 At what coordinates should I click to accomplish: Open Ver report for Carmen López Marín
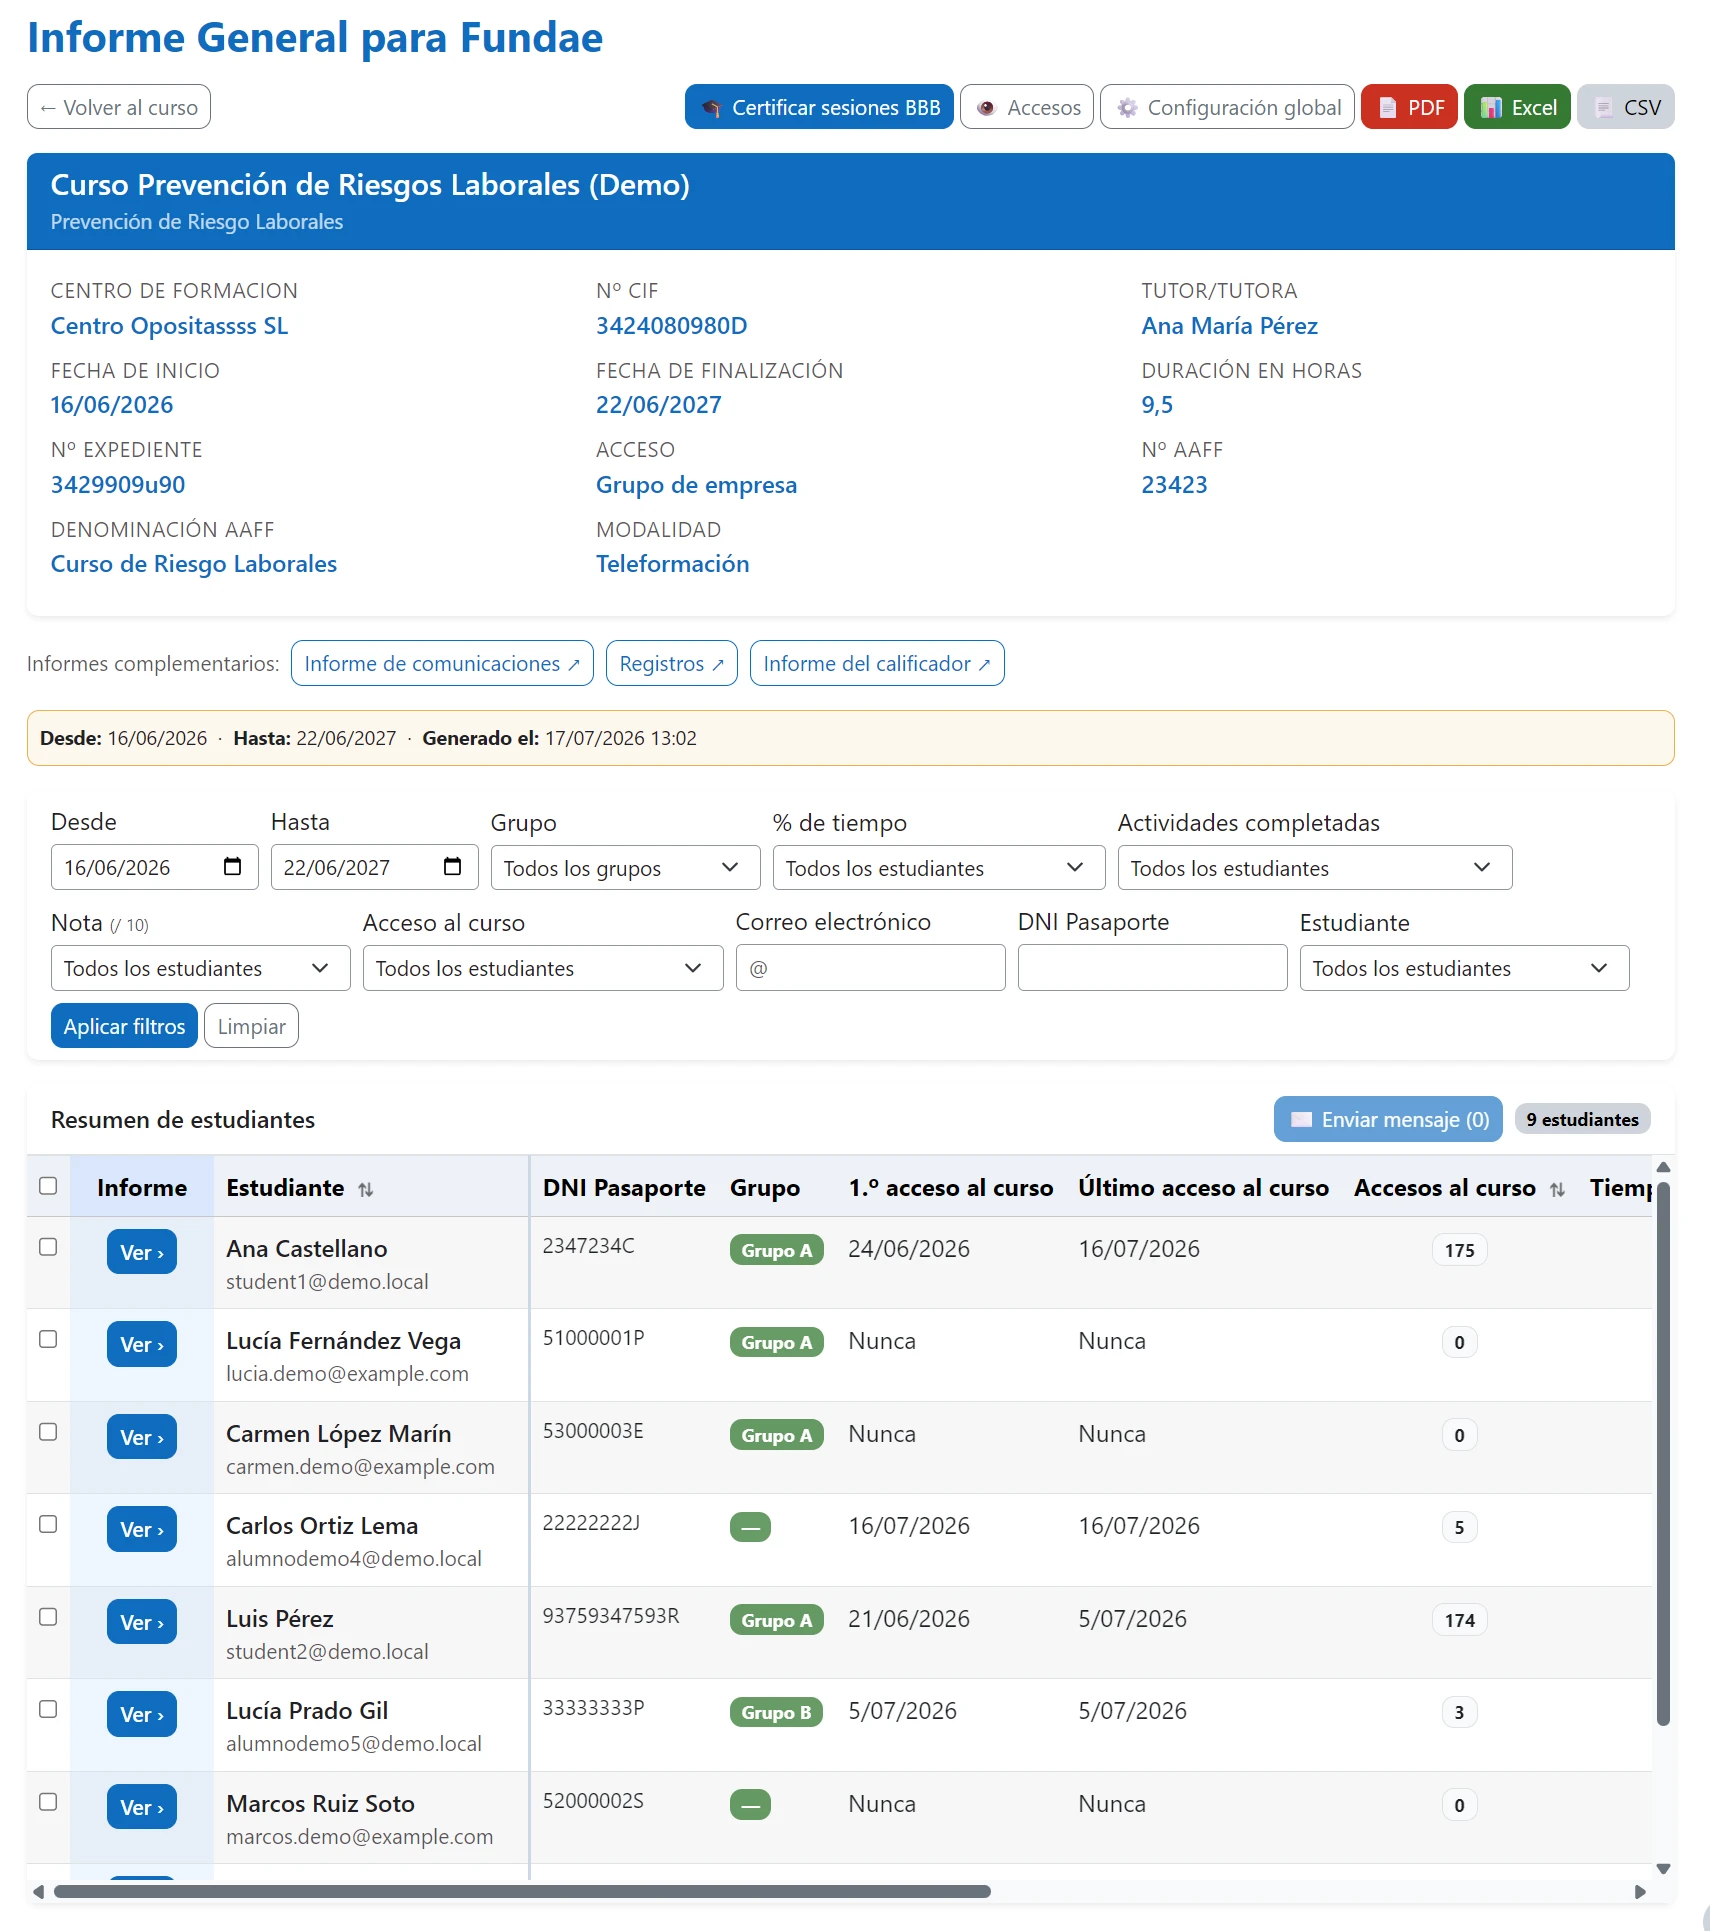142,1437
